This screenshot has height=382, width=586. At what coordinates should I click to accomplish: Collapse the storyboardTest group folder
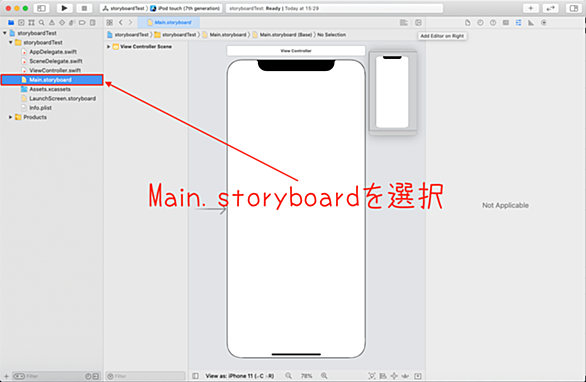pos(10,43)
